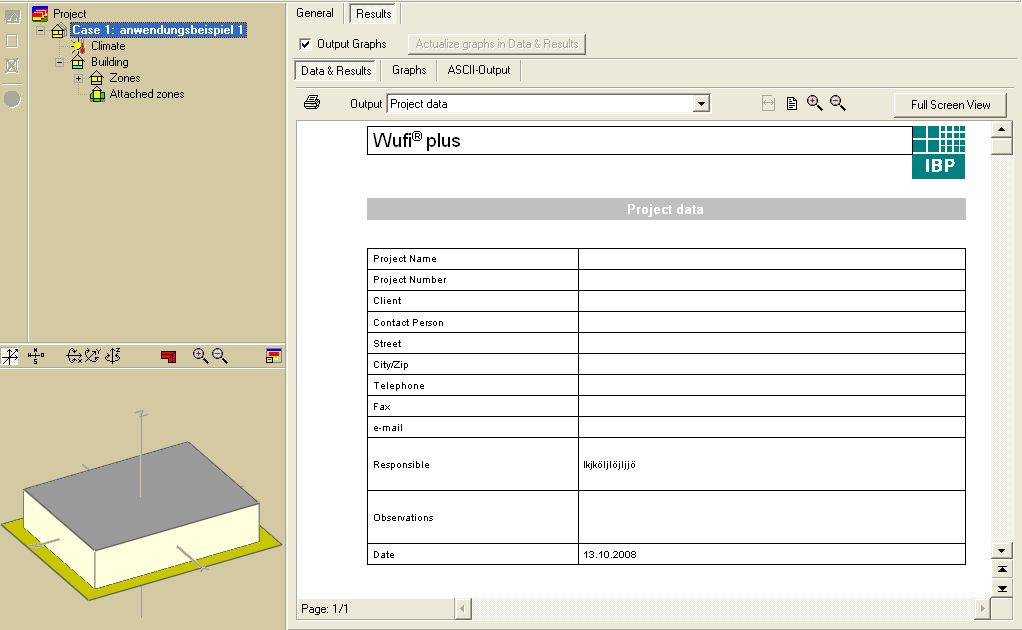Select the Data & Results tab
1022x630 pixels.
[336, 70]
